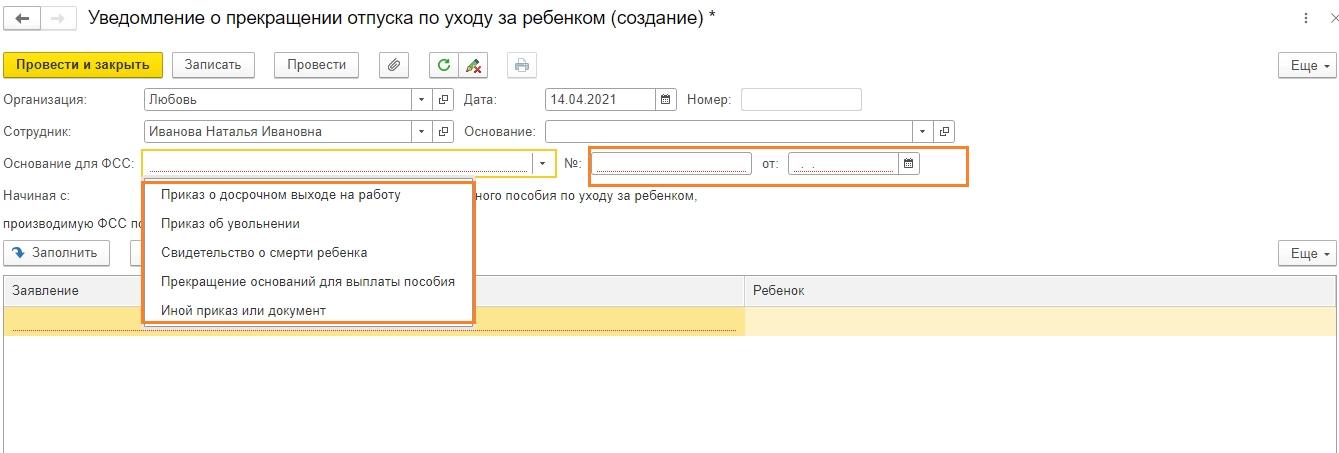1339x453 pixels.
Task: Click the № number input field
Action: tap(671, 163)
